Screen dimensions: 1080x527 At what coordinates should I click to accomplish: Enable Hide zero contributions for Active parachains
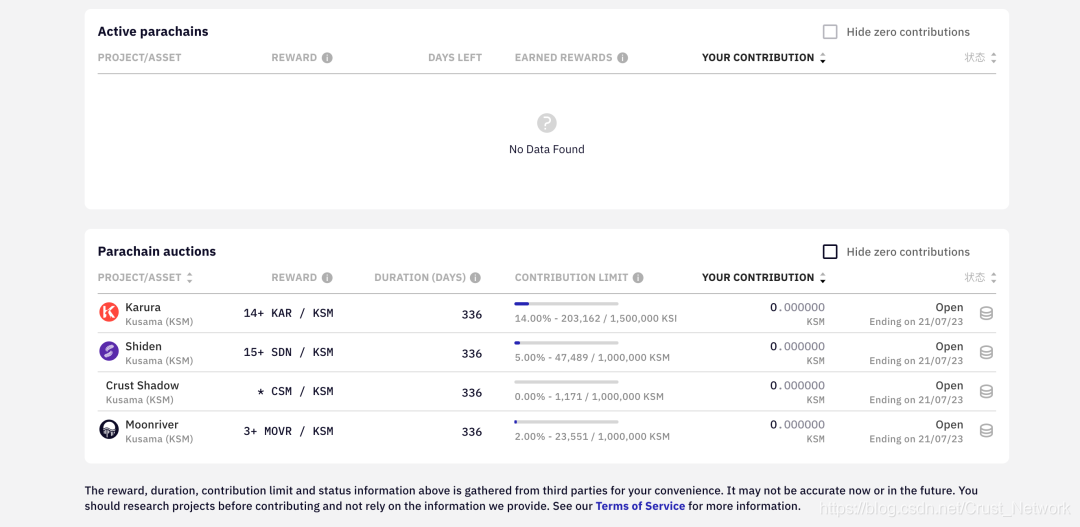click(830, 32)
